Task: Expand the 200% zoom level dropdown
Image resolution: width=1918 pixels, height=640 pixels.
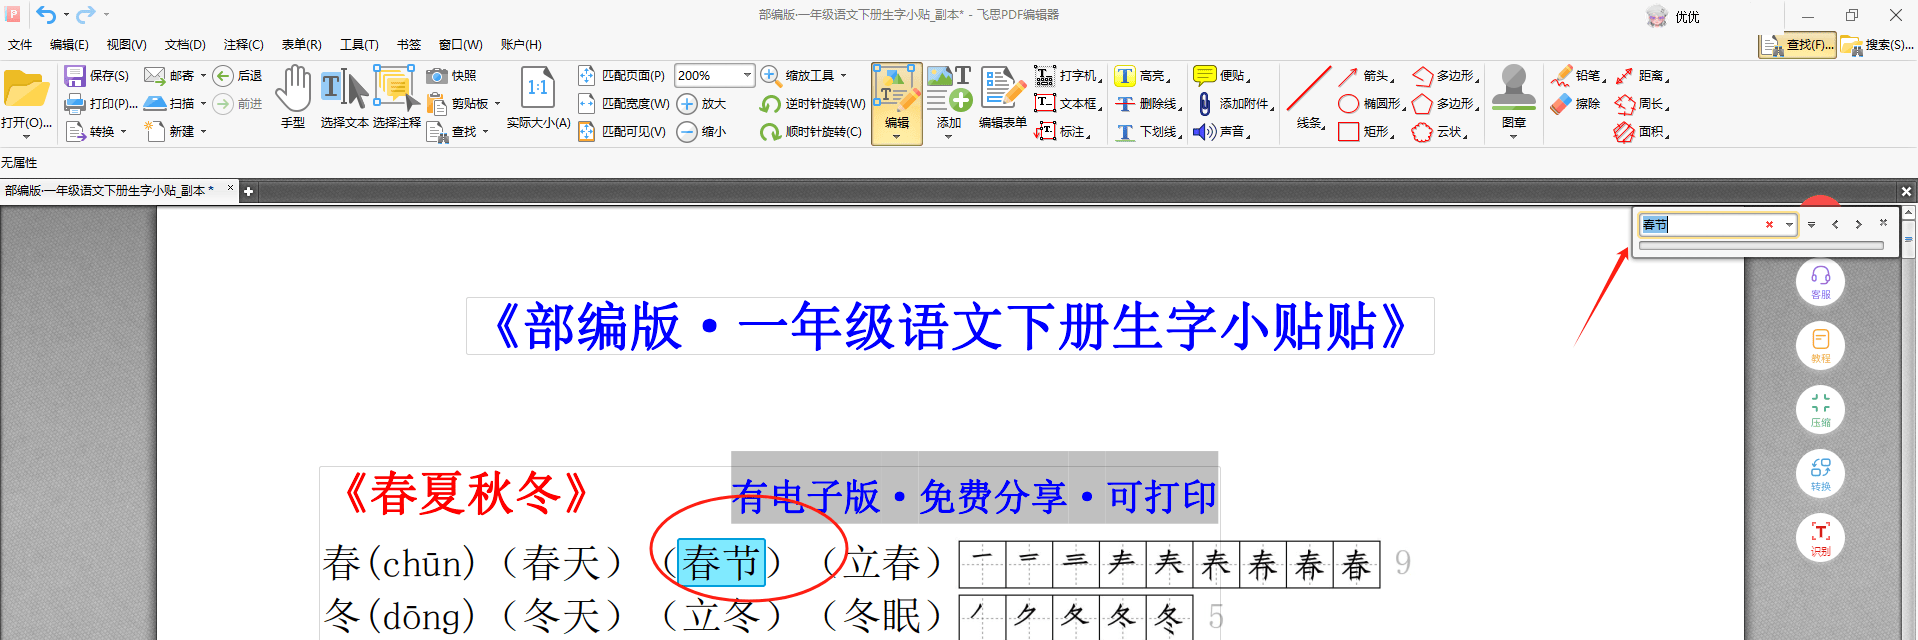Action: point(746,75)
